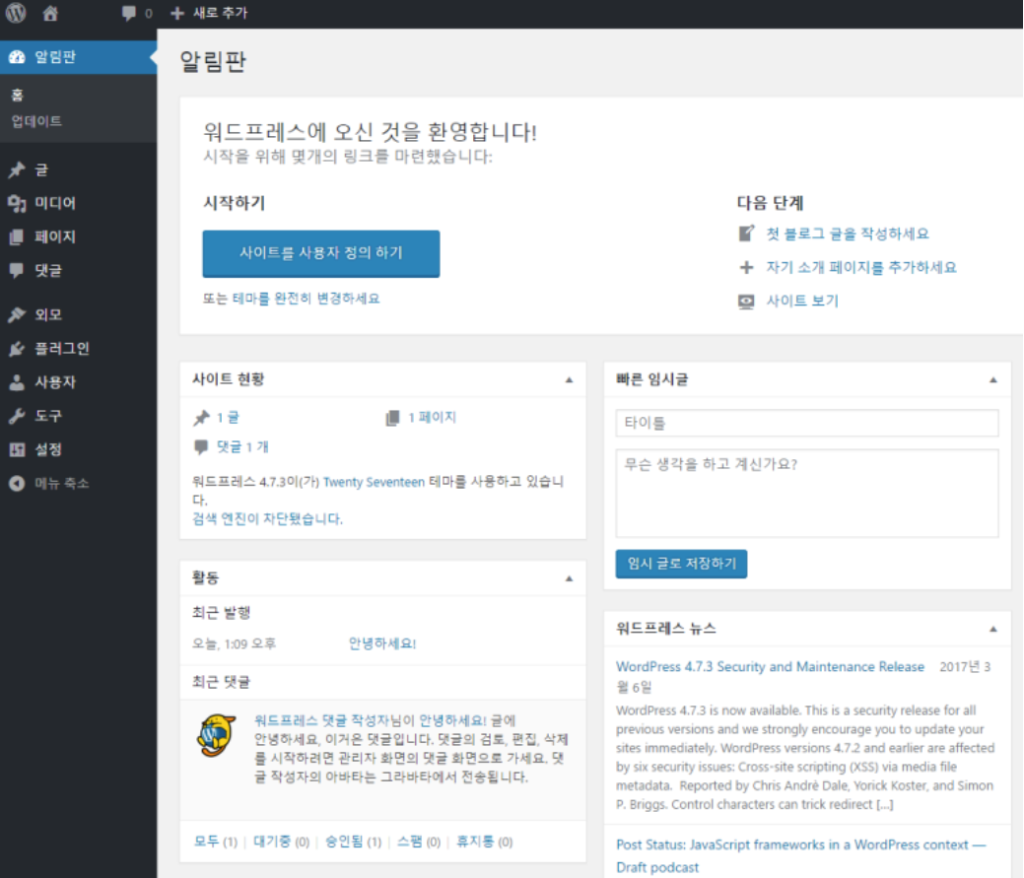Click the bubble icon next to 댓글 1 개
The width and height of the screenshot is (1024, 878).
pyautogui.click(x=201, y=447)
